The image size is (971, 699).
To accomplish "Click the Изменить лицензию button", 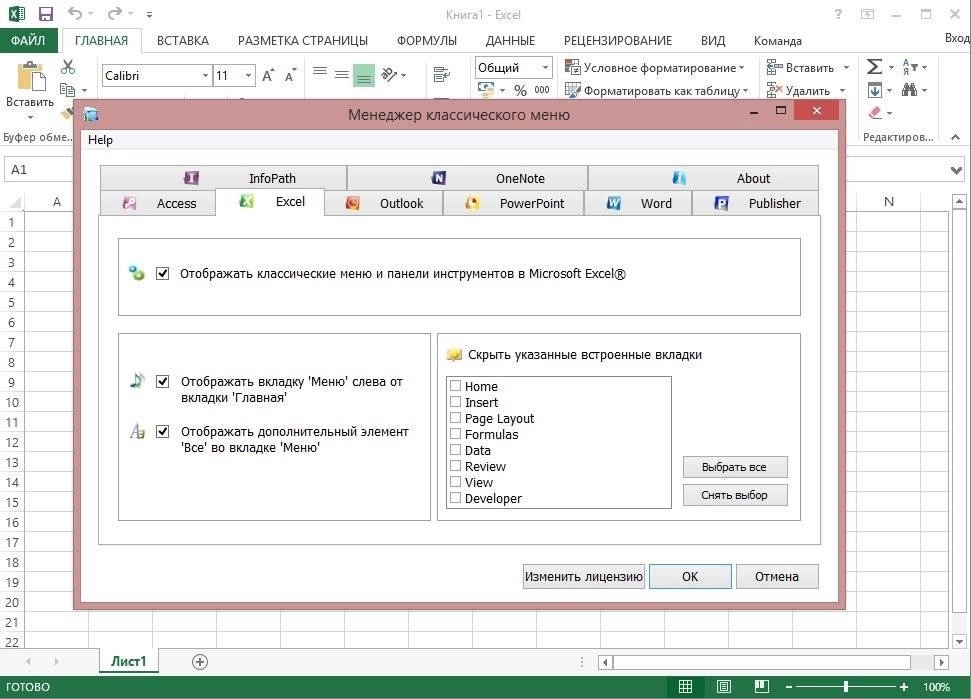I will [583, 576].
